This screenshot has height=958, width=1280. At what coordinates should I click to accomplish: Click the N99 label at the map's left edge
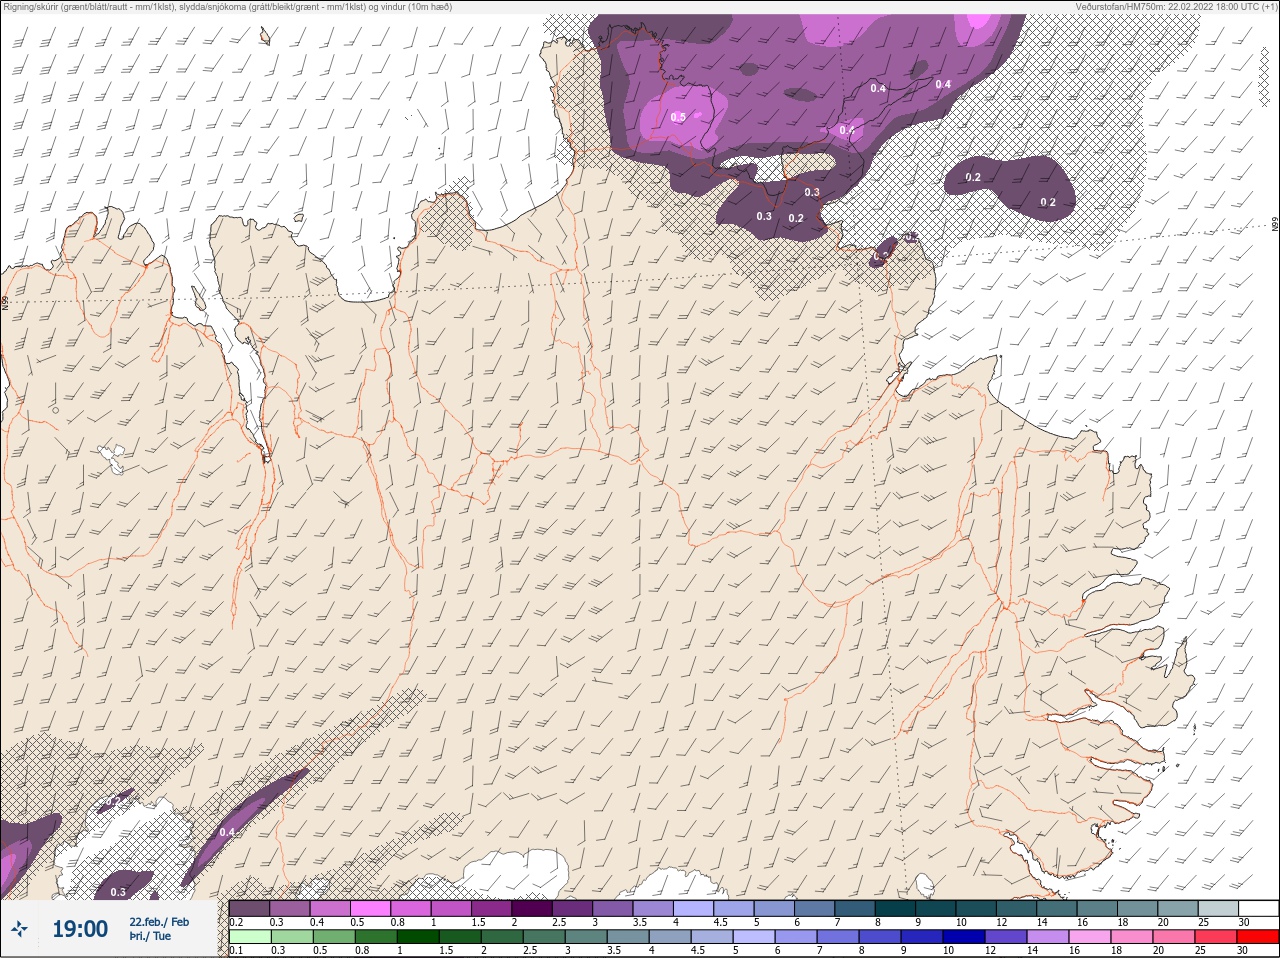(x=5, y=301)
